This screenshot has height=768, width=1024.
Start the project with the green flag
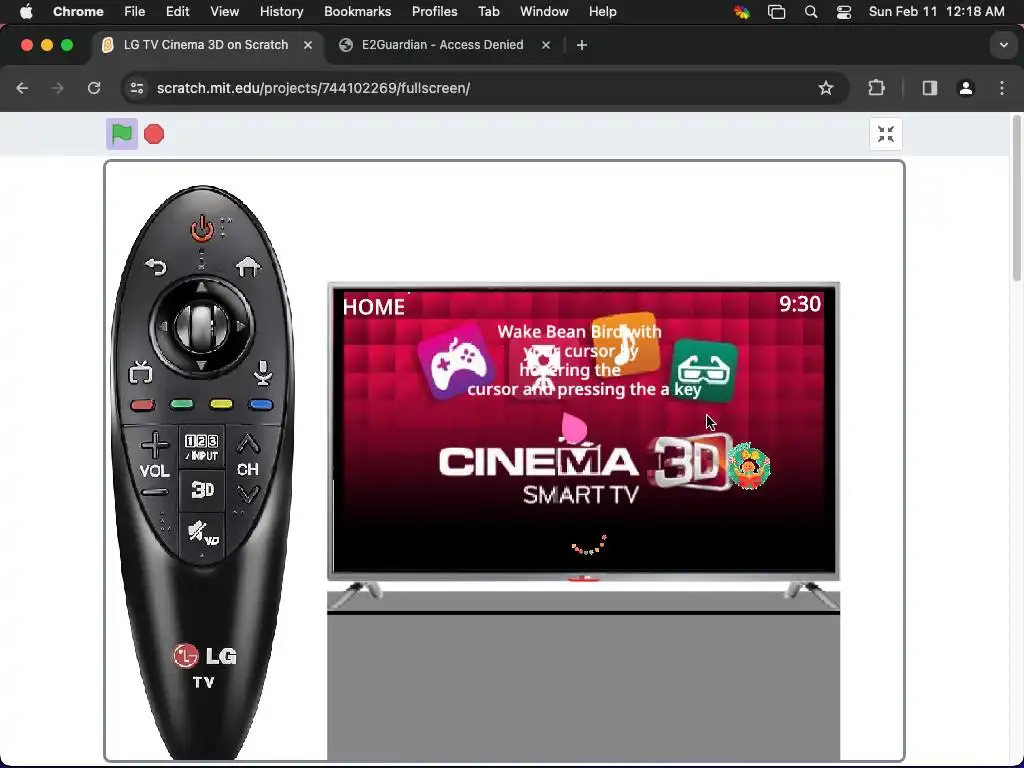121,134
